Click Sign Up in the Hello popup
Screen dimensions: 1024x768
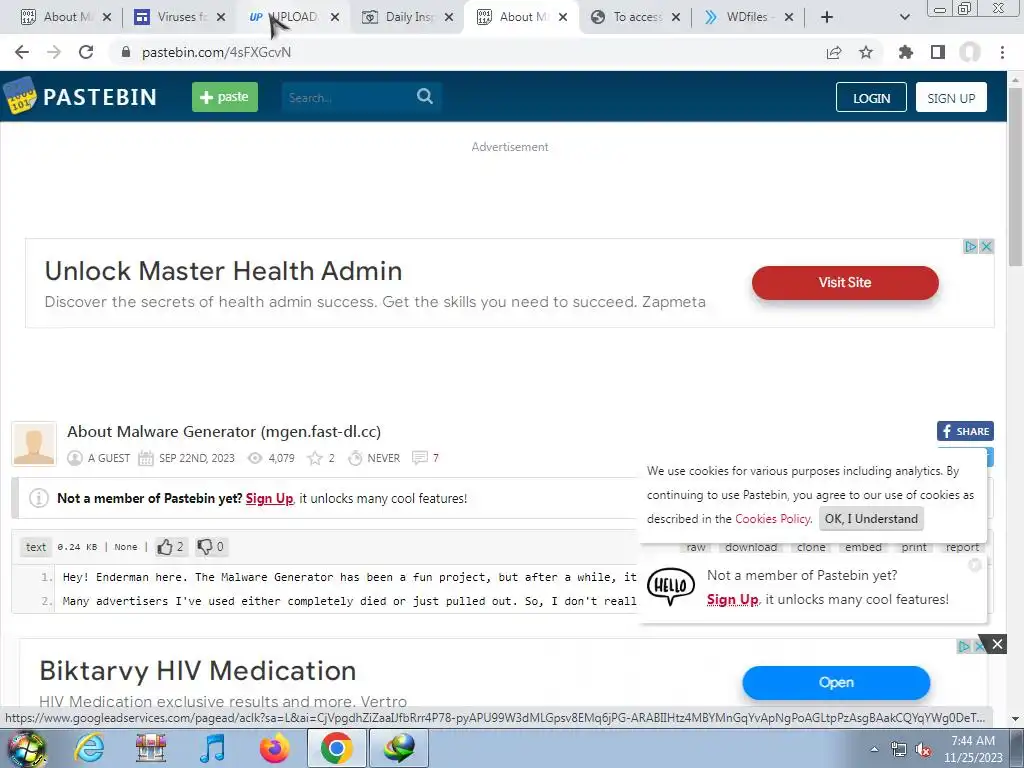click(x=732, y=600)
